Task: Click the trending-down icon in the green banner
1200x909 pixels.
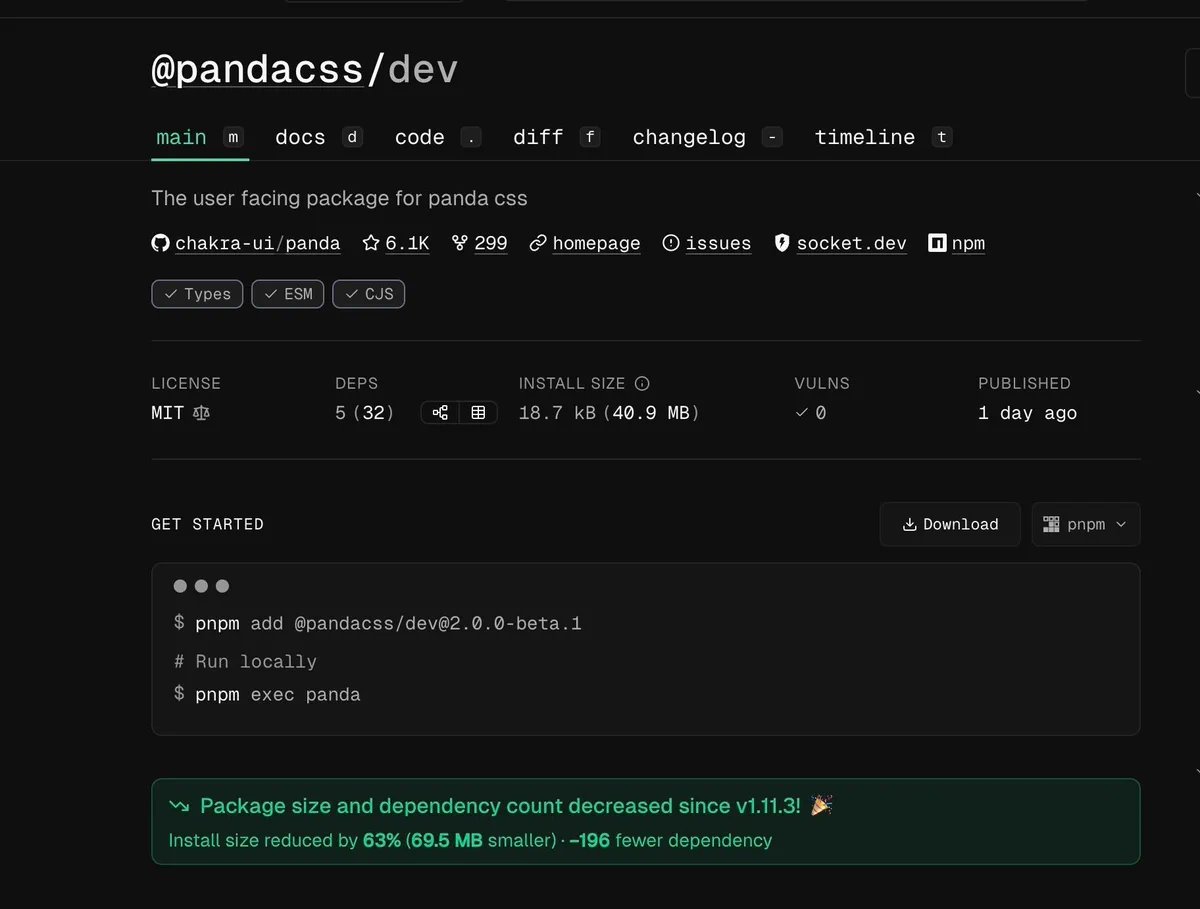Action: pyautogui.click(x=179, y=806)
